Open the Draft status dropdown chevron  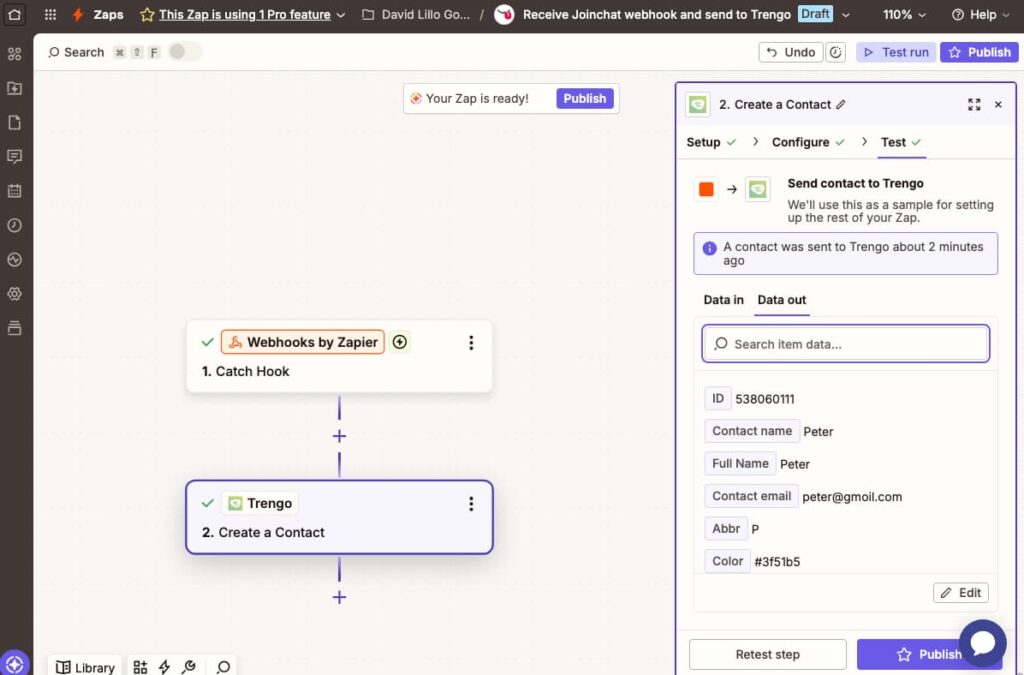coord(846,15)
